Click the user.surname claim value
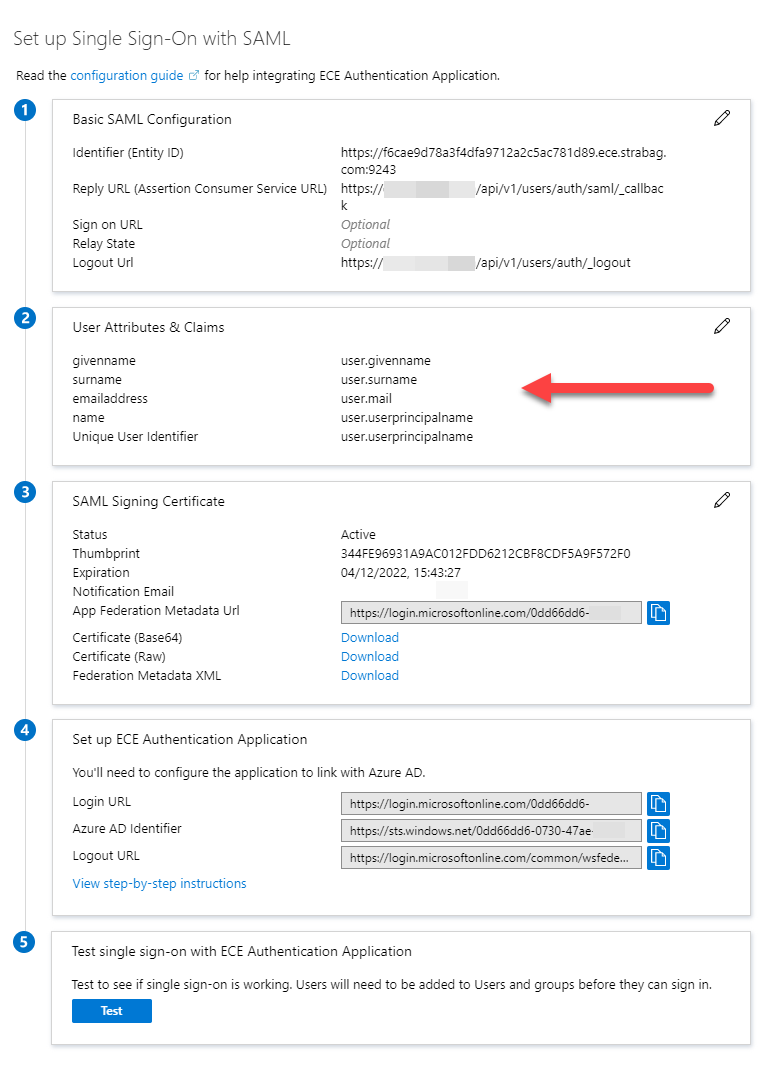This screenshot has width=768, height=1075. (379, 380)
